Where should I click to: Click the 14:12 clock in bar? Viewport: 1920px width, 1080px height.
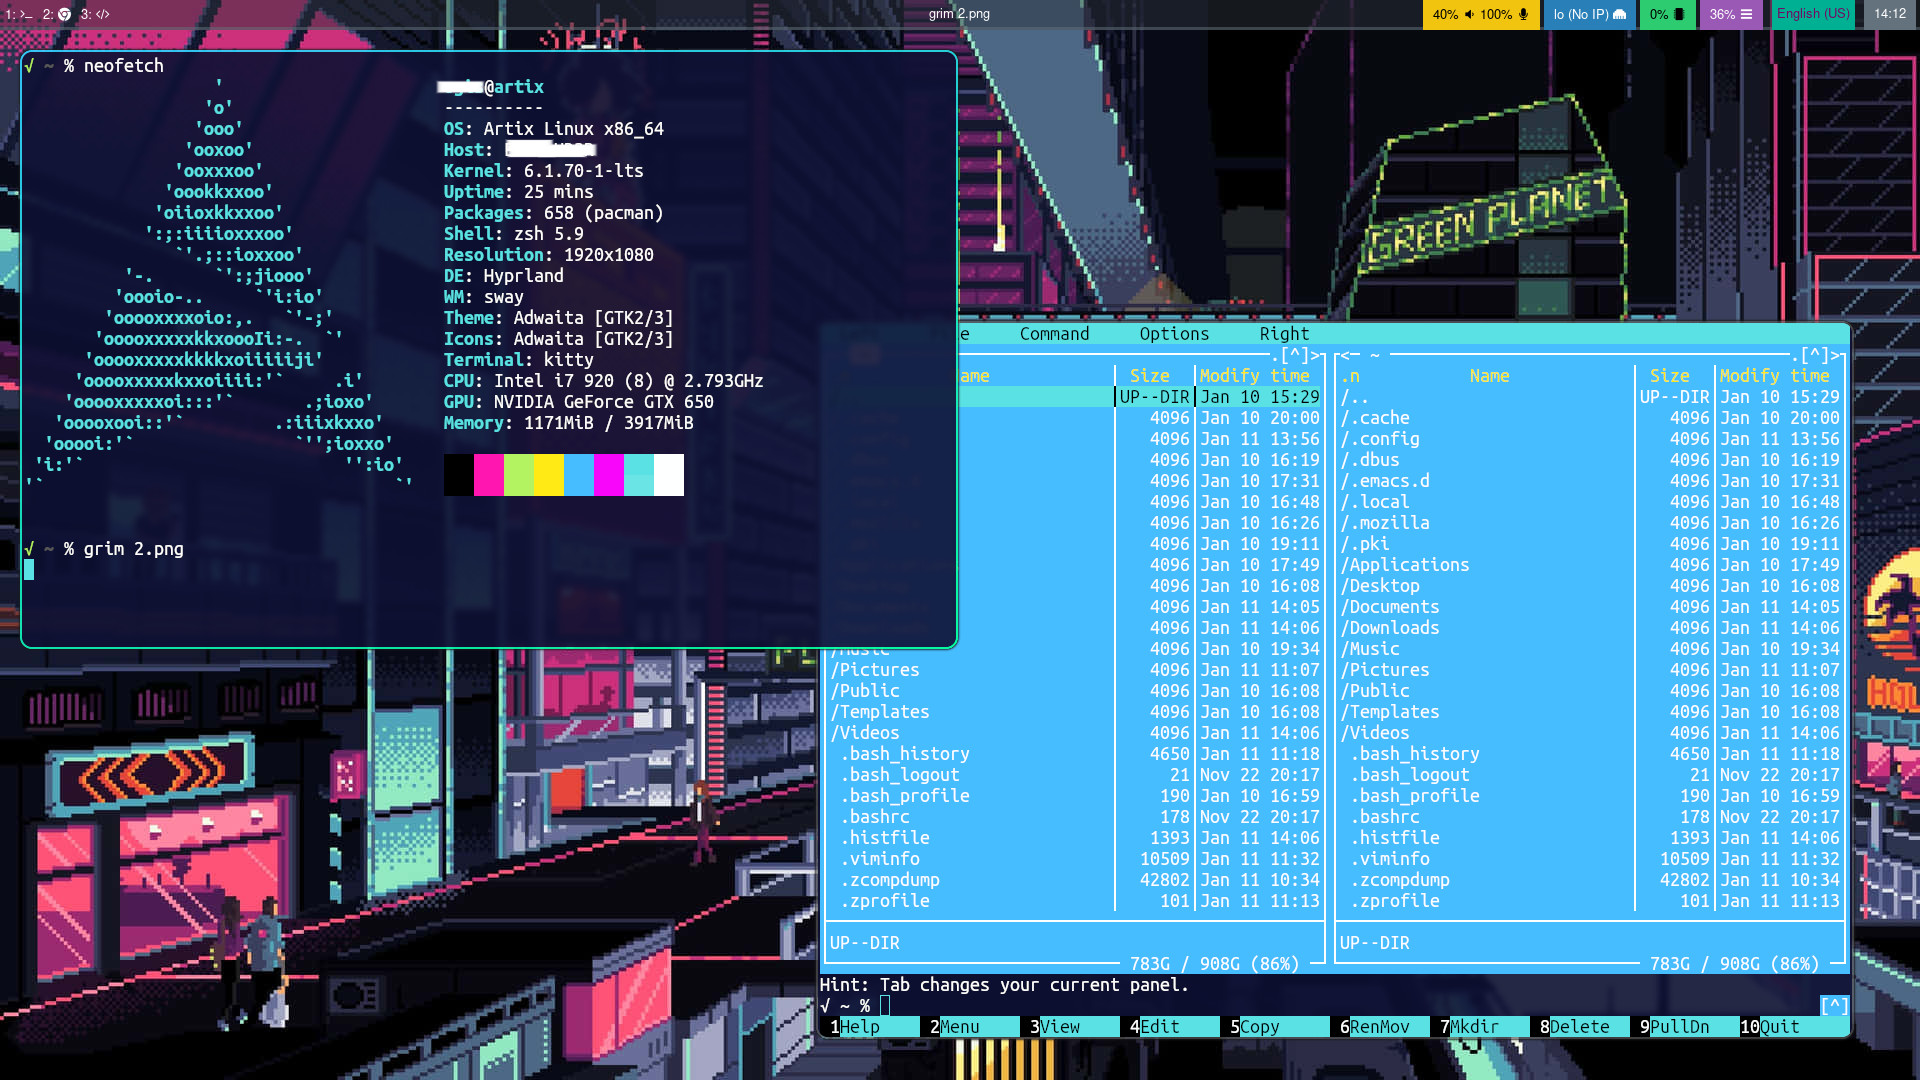(x=1890, y=14)
